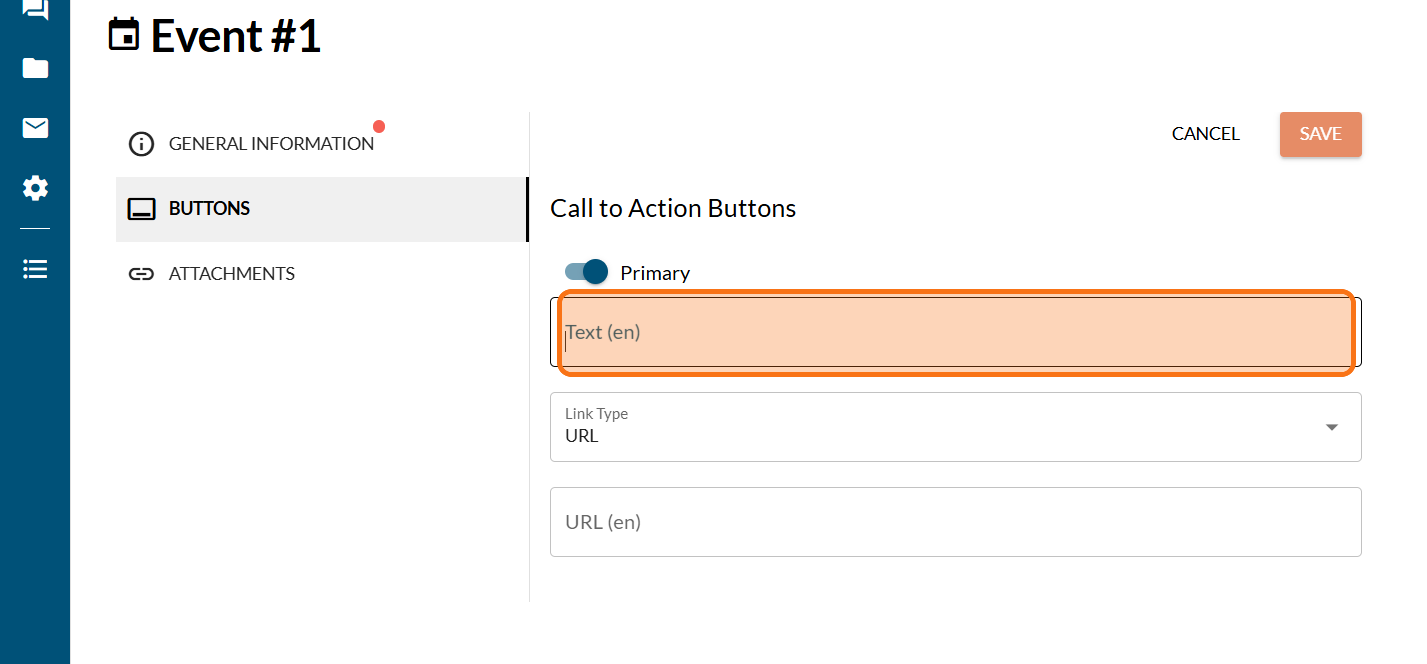The image size is (1427, 664).
Task: Open the list icon in sidebar
Action: tap(35, 269)
